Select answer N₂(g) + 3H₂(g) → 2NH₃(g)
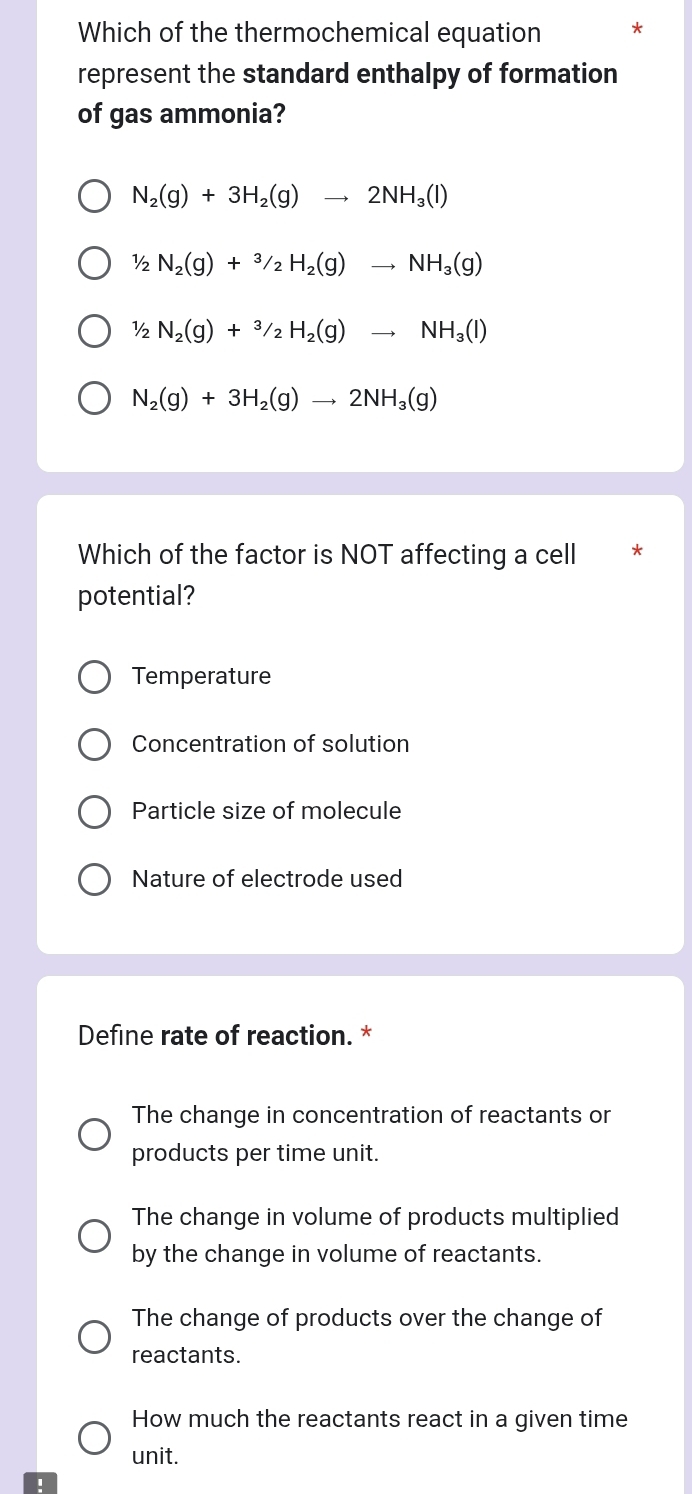 94,398
